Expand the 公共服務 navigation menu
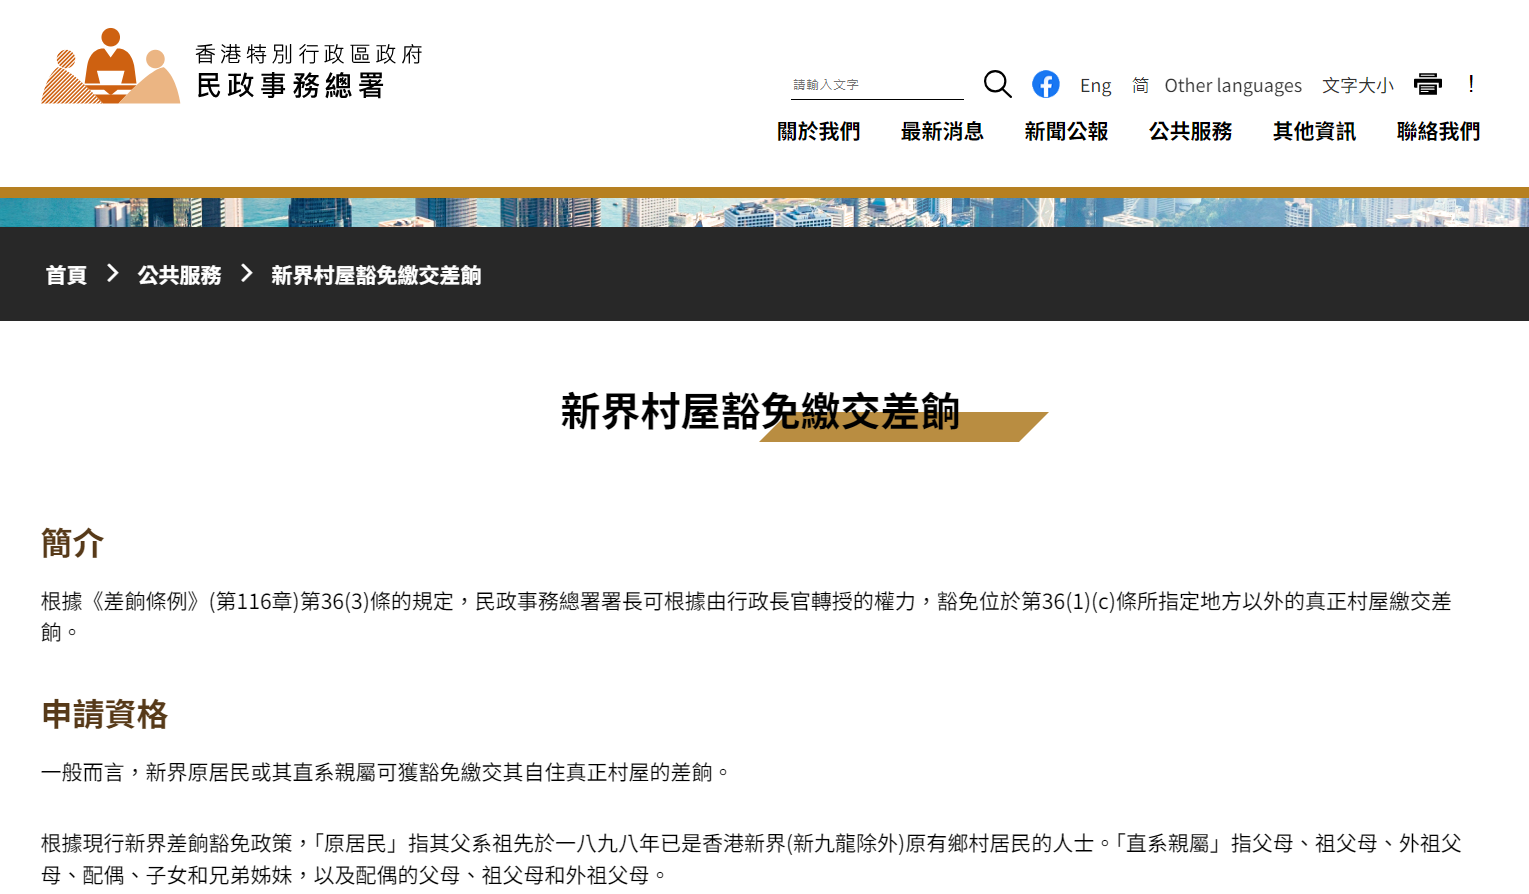The height and width of the screenshot is (894, 1529). tap(1190, 131)
